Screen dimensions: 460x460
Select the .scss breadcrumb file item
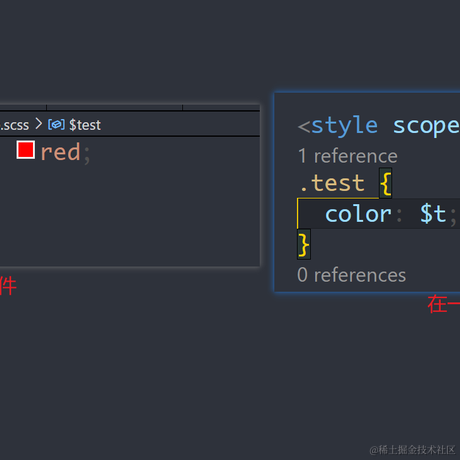pos(15,125)
